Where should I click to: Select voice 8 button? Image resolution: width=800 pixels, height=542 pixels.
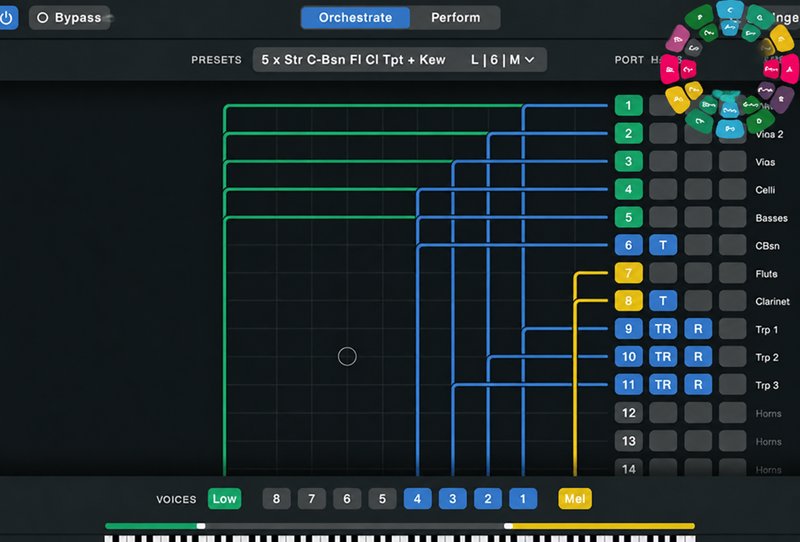[x=277, y=499]
